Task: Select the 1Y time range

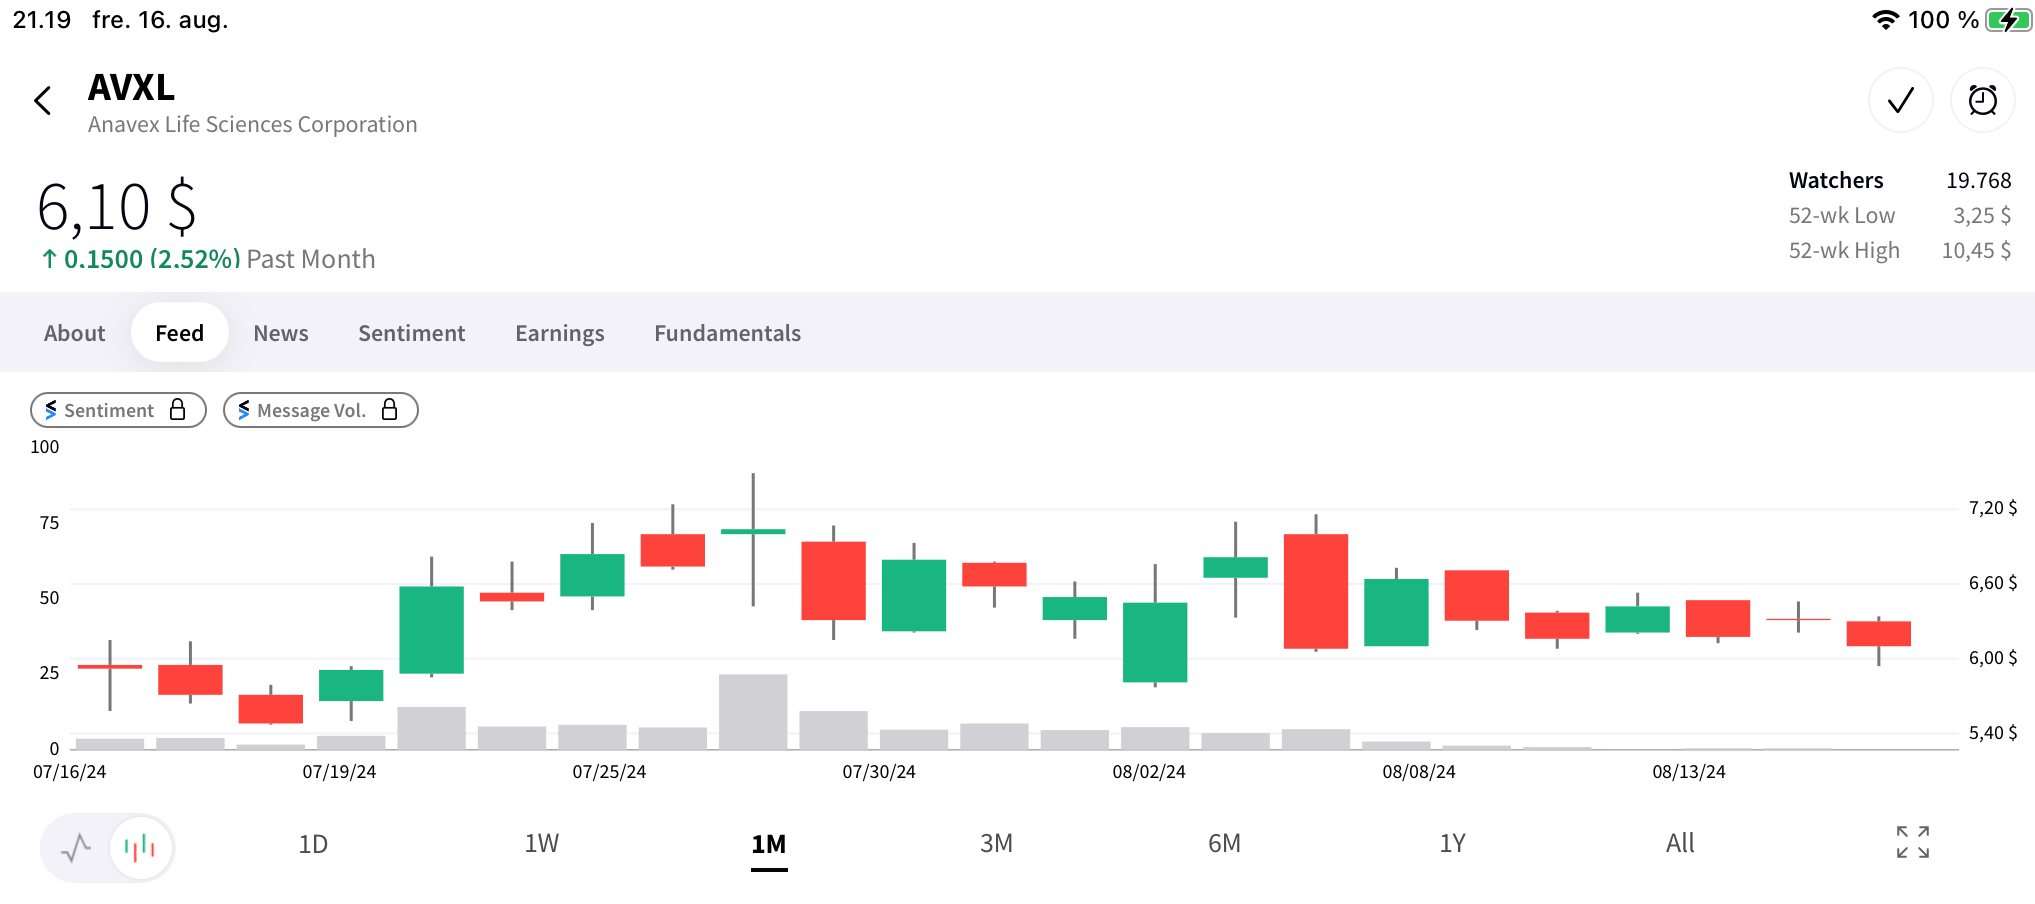Action: (1452, 844)
